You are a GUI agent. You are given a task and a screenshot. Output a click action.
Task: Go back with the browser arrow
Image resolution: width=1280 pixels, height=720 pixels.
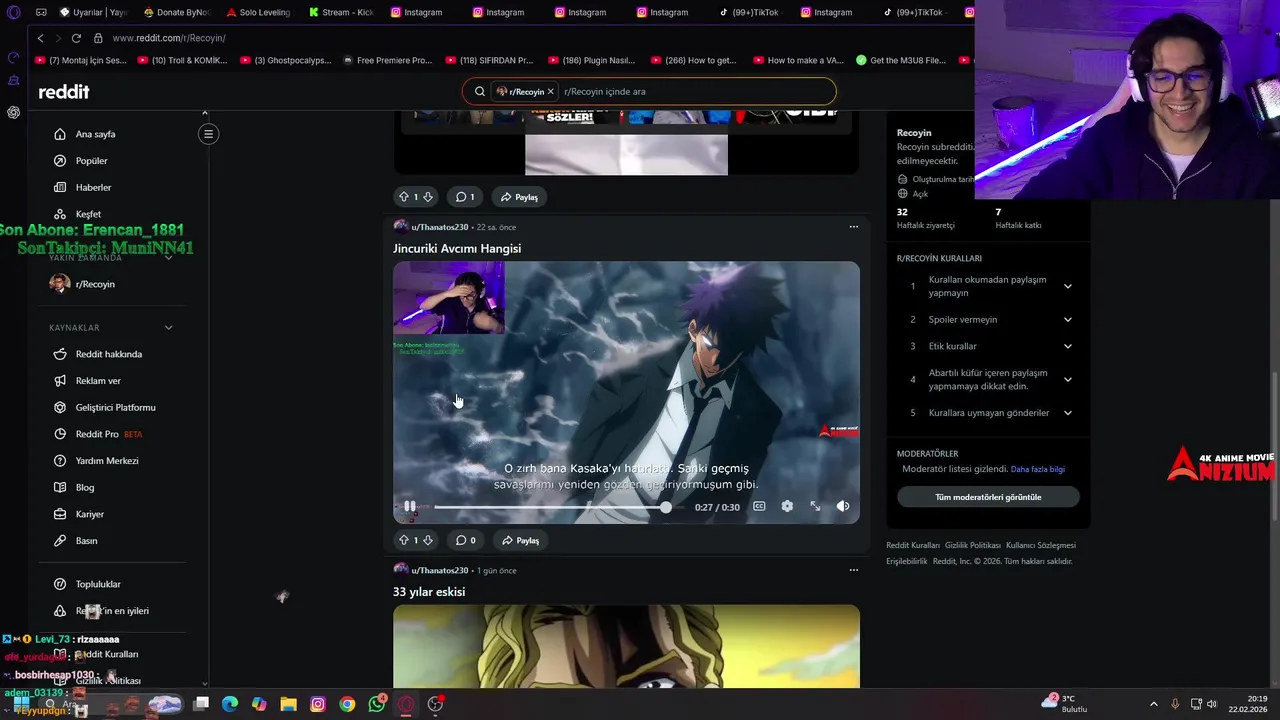40,38
